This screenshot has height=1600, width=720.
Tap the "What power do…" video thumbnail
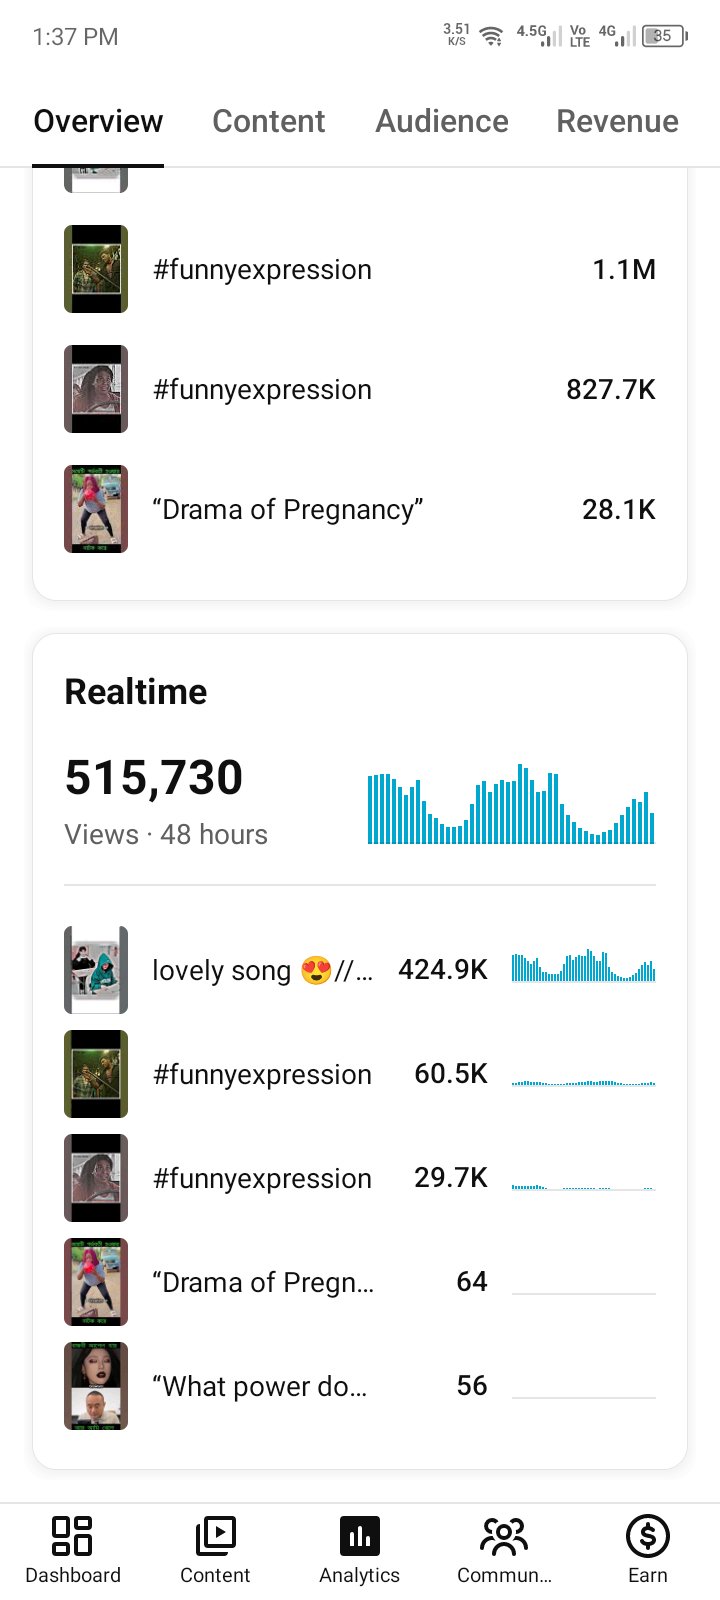(x=96, y=1386)
